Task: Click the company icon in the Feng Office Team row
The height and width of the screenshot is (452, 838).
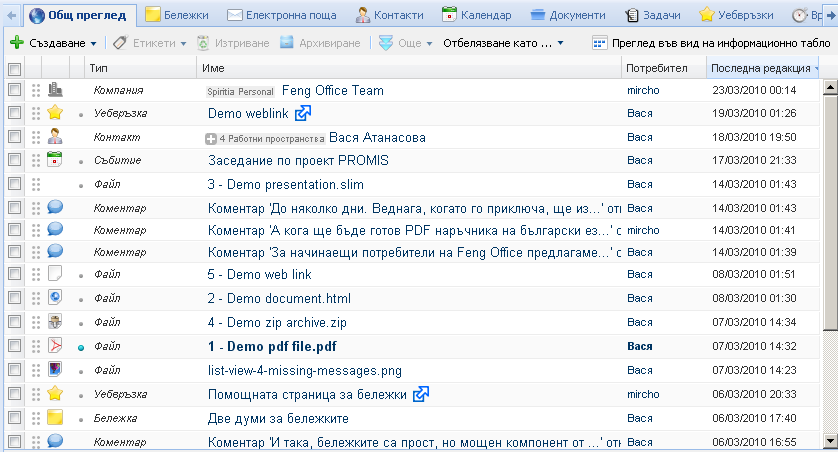Action: (x=55, y=90)
